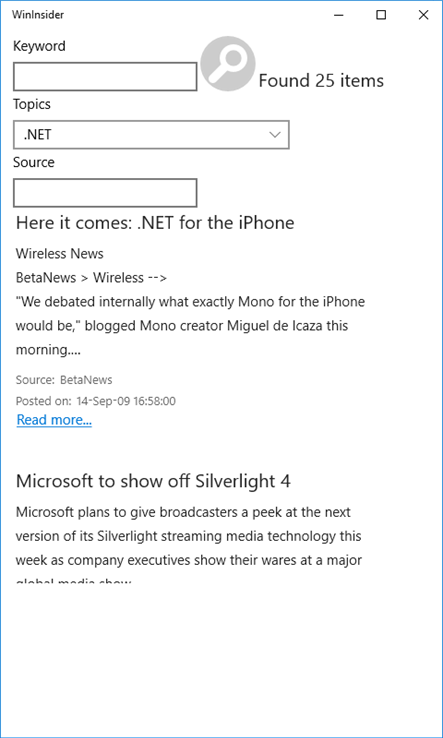
Task: Open the Read more... link
Action: tap(54, 420)
